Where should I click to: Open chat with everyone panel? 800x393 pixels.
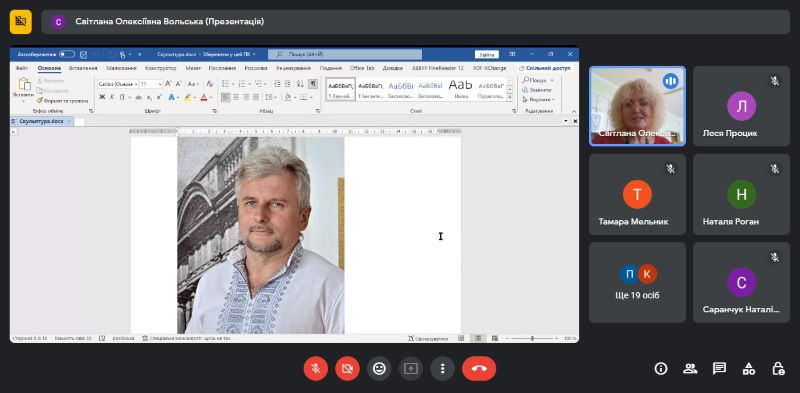719,369
